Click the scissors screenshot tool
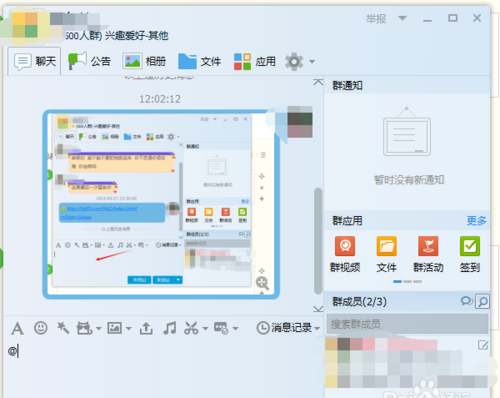Screen dimensions: 500x398 (191, 328)
